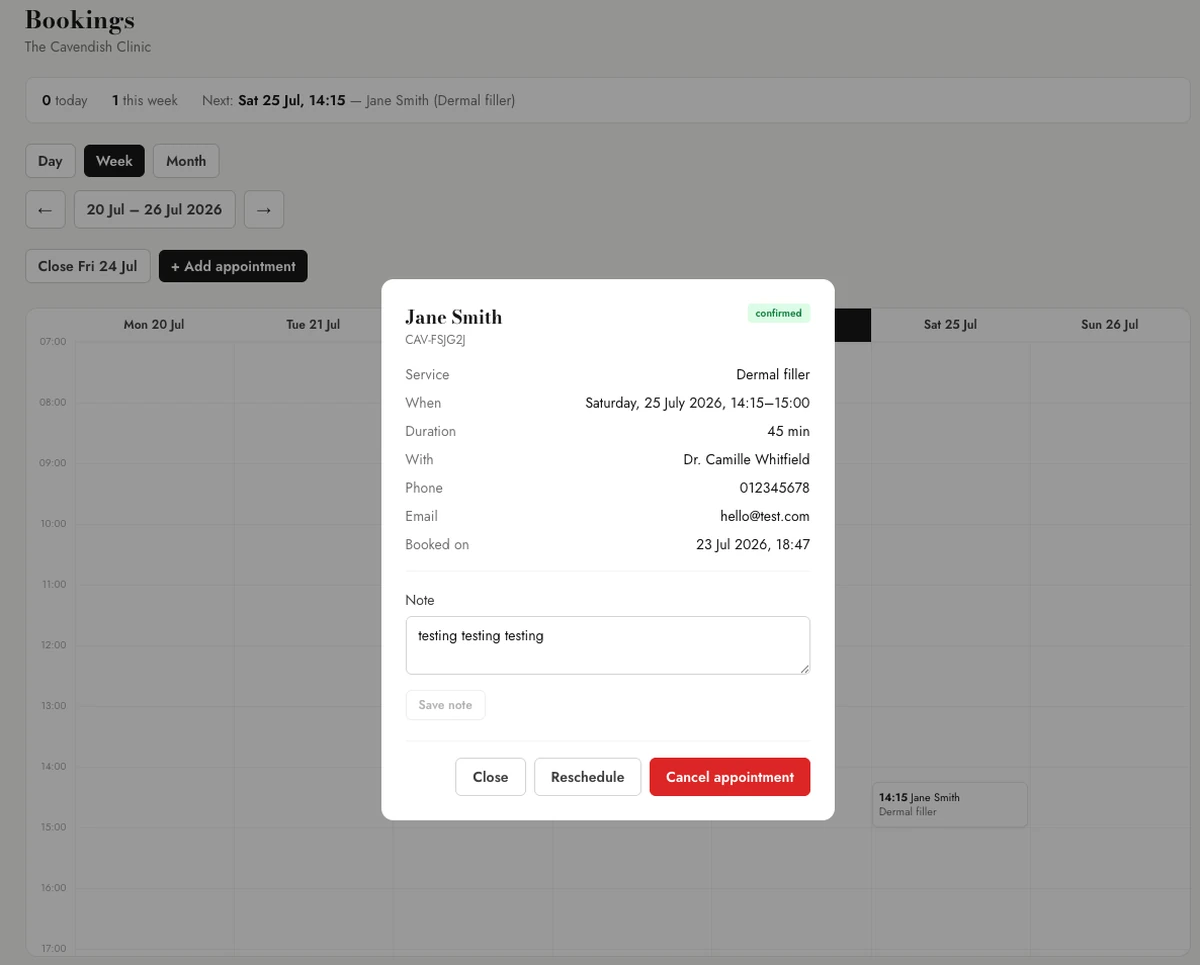1200x965 pixels.
Task: Open the 14:15 Jane Smith calendar event
Action: click(x=950, y=804)
